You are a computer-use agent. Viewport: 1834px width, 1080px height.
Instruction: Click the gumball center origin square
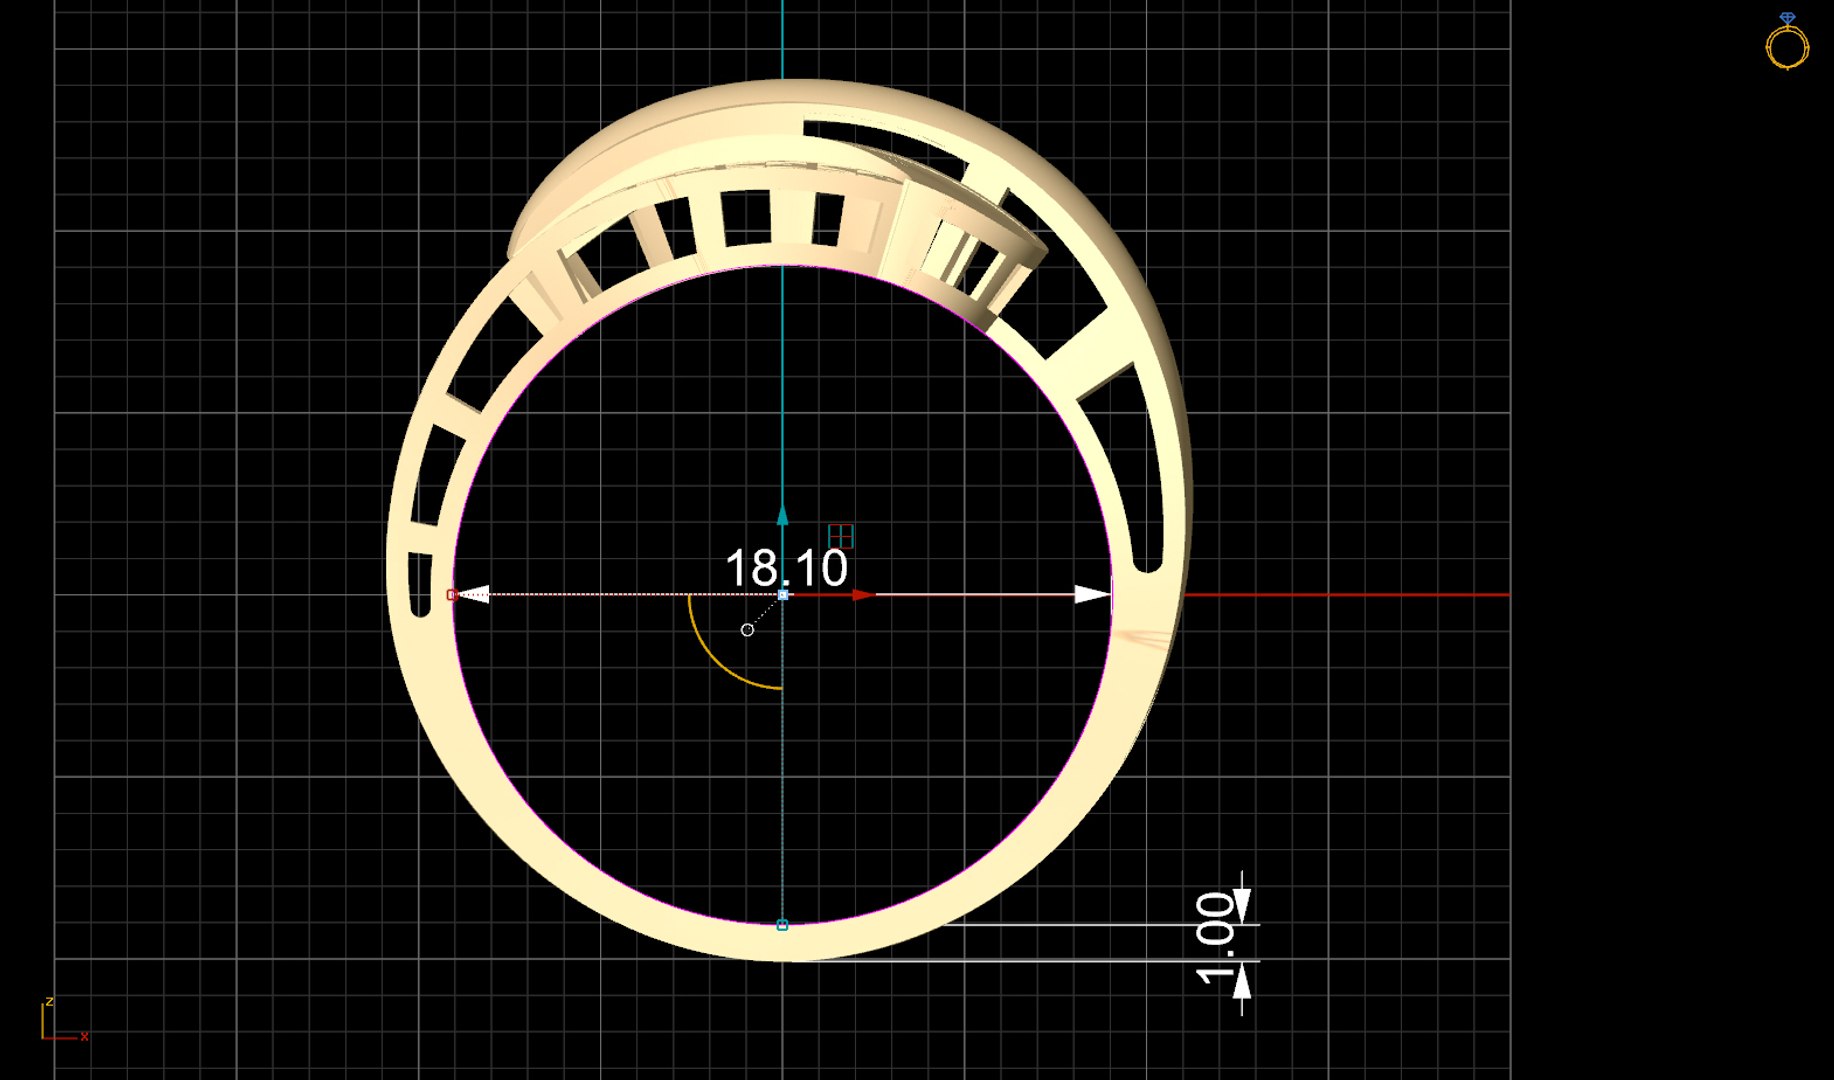pyautogui.click(x=783, y=595)
